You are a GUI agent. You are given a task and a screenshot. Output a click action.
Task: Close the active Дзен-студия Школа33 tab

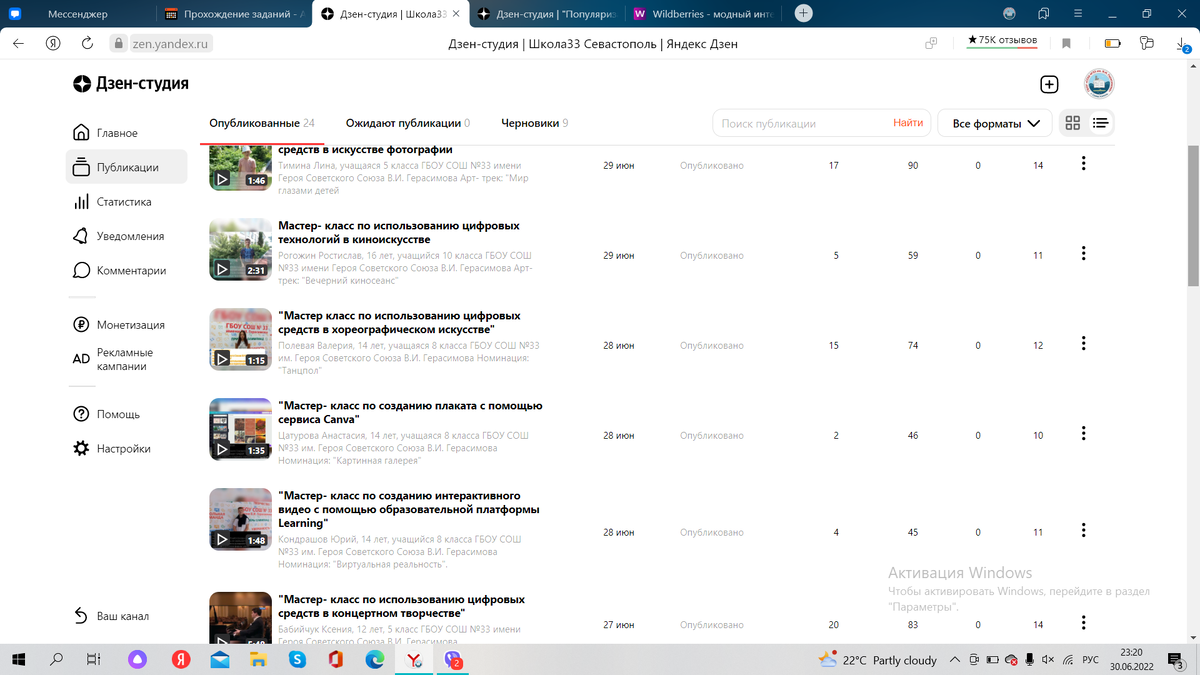click(x=454, y=14)
